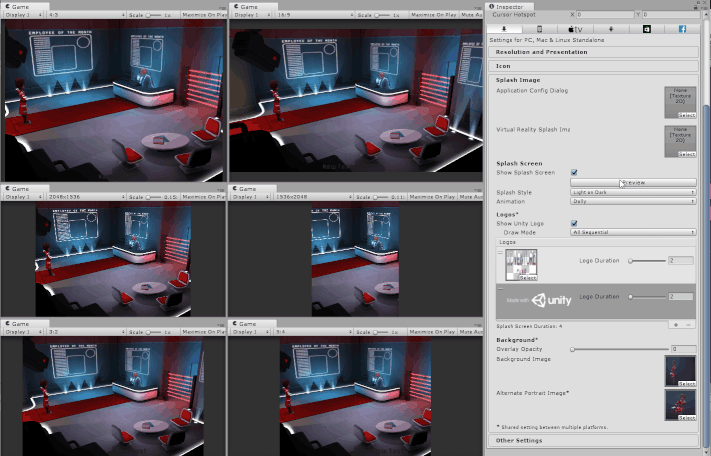
Task: Switch to the Android platform tab
Action: [611, 29]
